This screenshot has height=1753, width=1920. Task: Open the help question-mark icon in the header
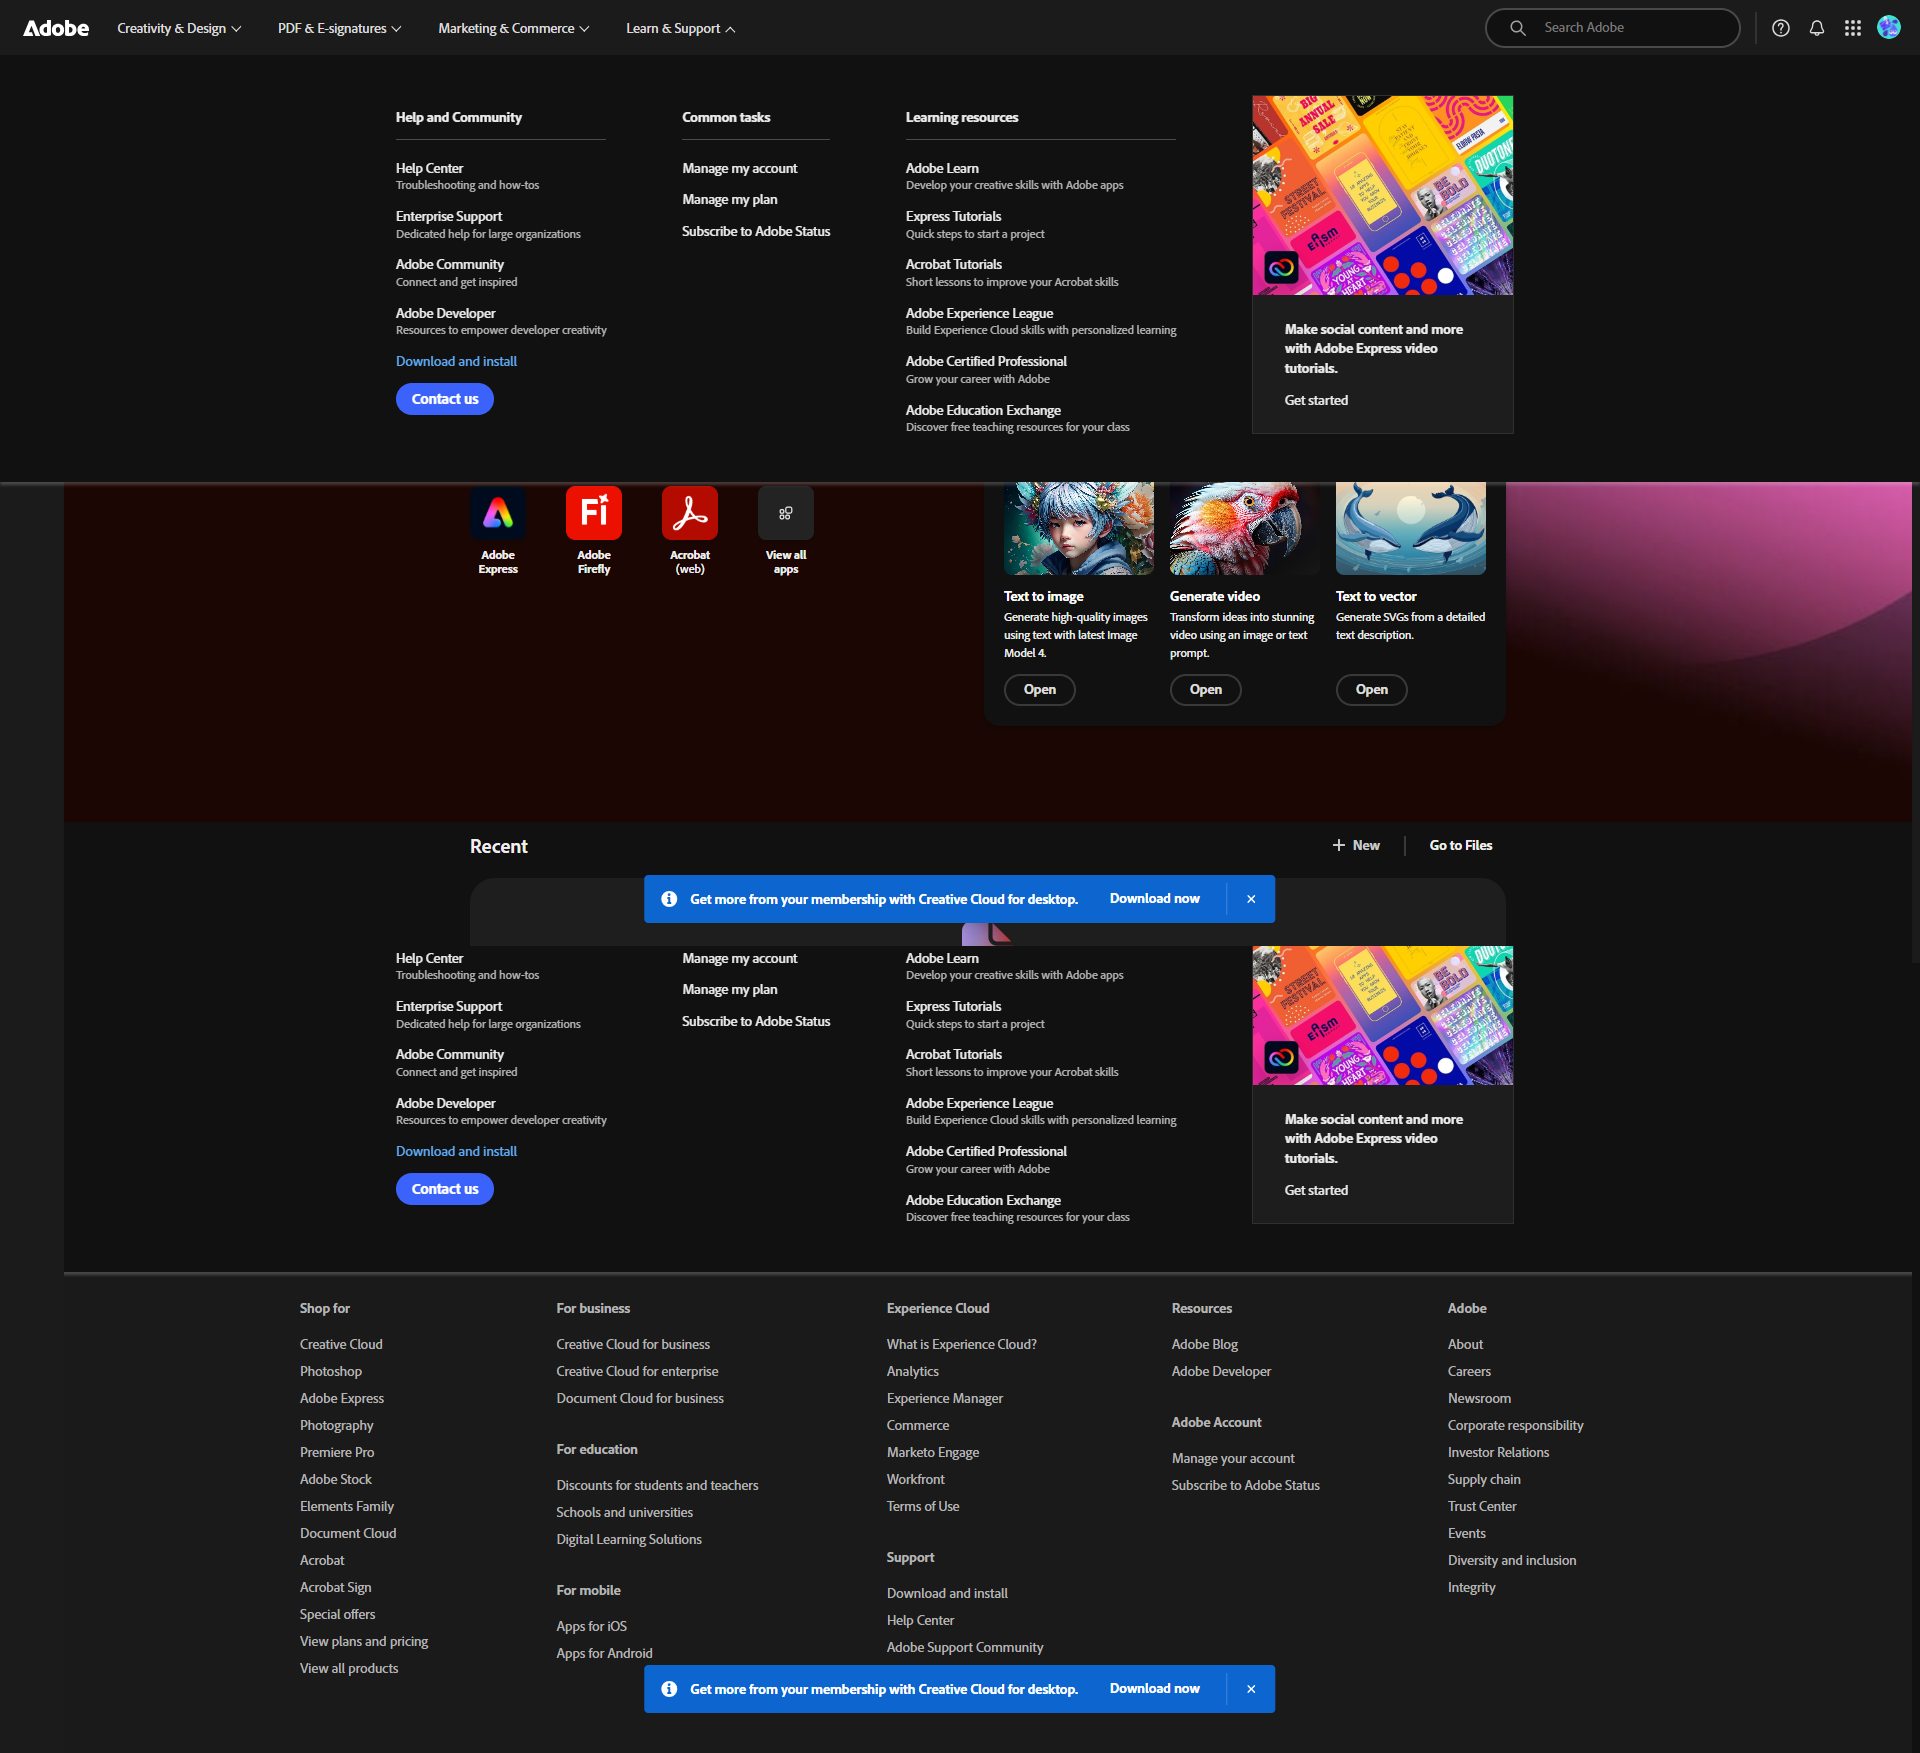(x=1781, y=28)
